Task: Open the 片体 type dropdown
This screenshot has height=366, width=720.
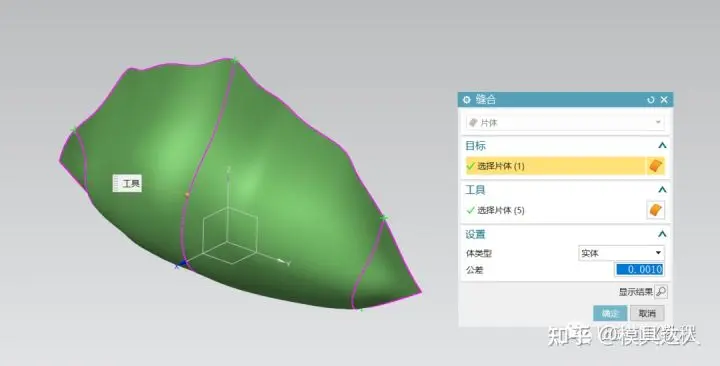Action: point(565,123)
